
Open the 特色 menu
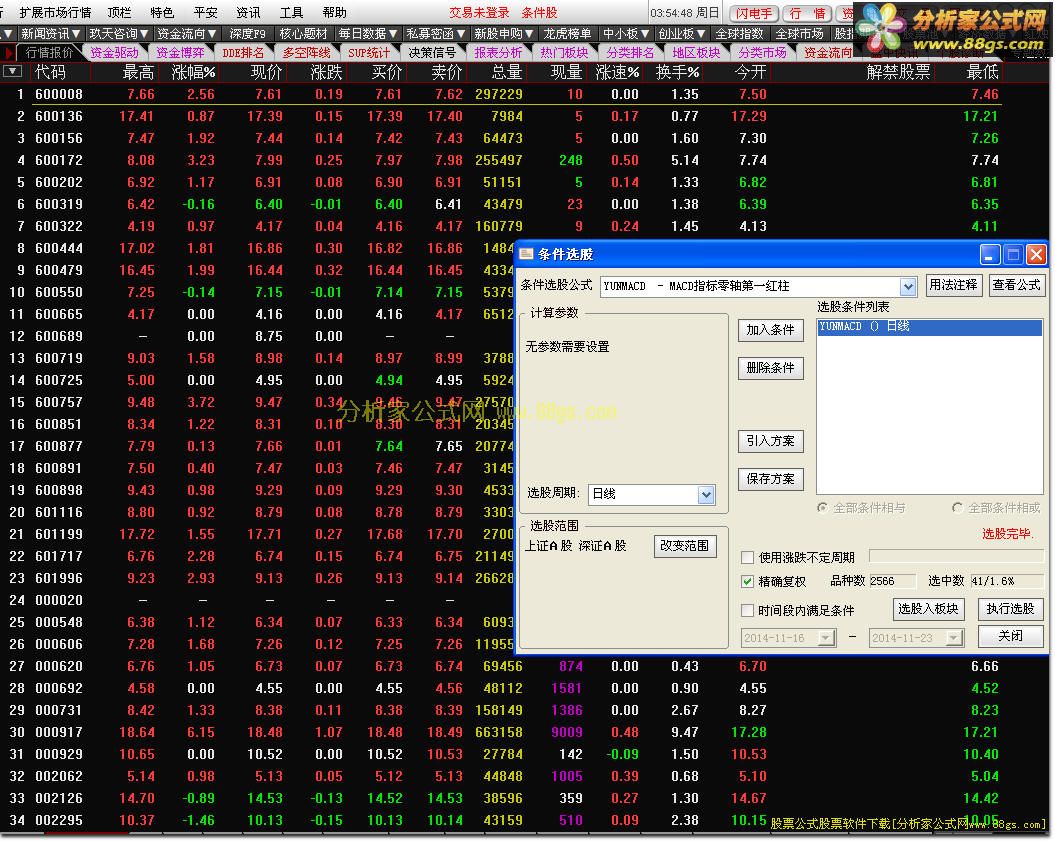tap(162, 13)
